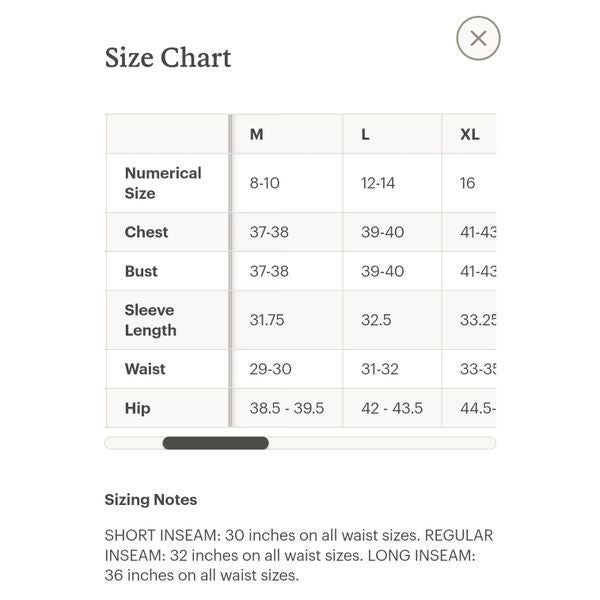Click the Sizing Notes heading
The width and height of the screenshot is (600, 600).
(x=151, y=500)
